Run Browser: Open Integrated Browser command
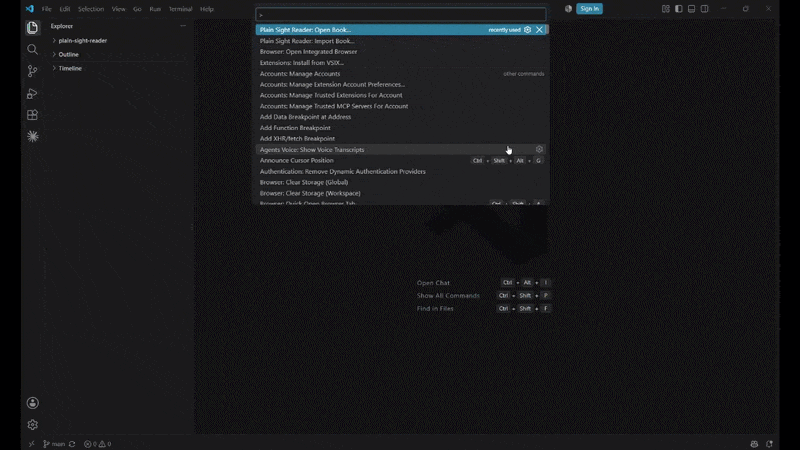This screenshot has height=450, width=800. coord(402,52)
